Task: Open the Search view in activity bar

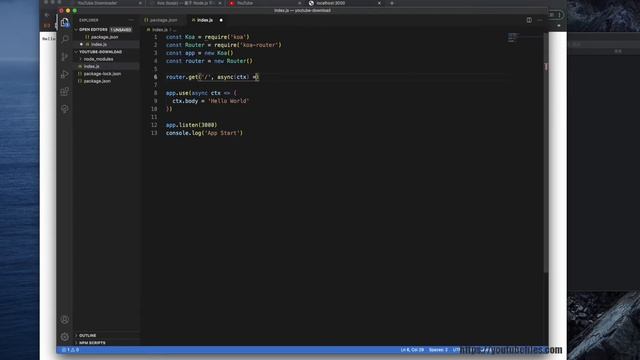Action: tap(65, 39)
